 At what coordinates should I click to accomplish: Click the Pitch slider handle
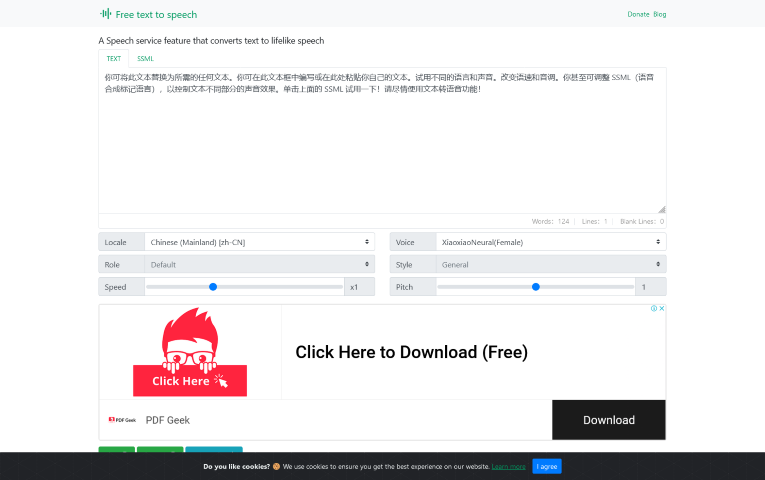click(536, 287)
